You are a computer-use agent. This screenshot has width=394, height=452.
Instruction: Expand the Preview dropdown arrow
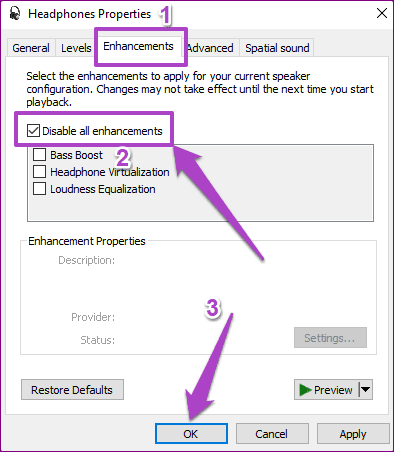pos(366,389)
